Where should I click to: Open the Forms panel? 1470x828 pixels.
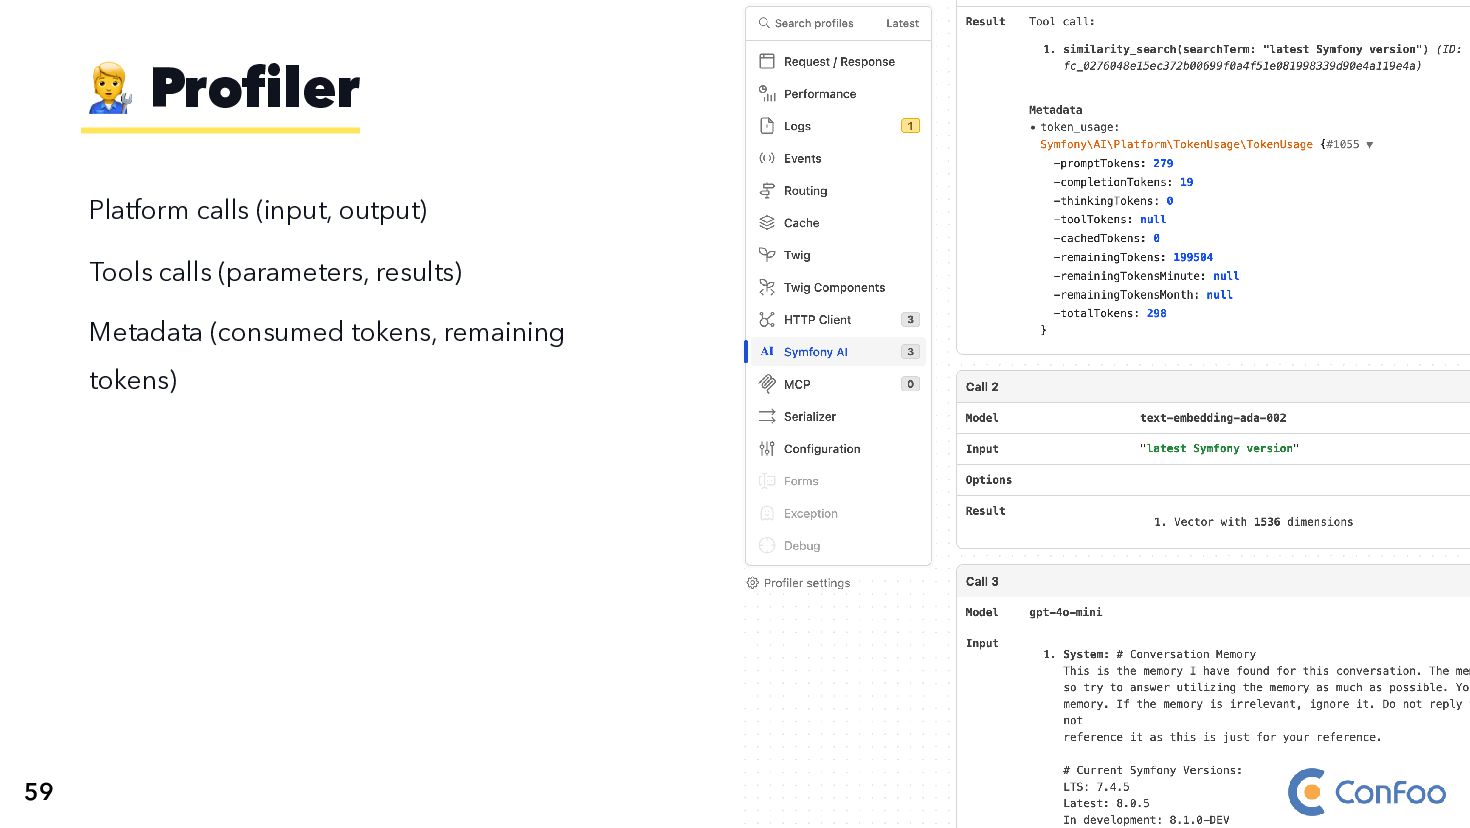[x=838, y=481]
